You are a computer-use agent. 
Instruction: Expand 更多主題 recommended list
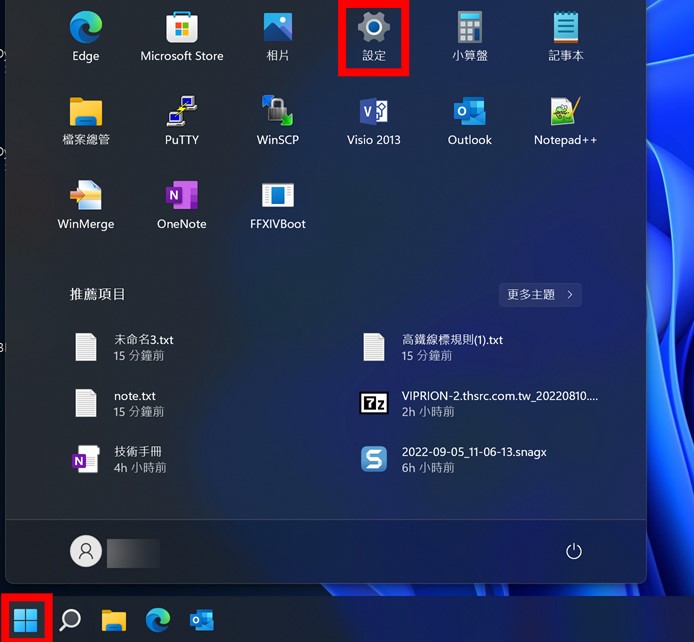pyautogui.click(x=540, y=295)
